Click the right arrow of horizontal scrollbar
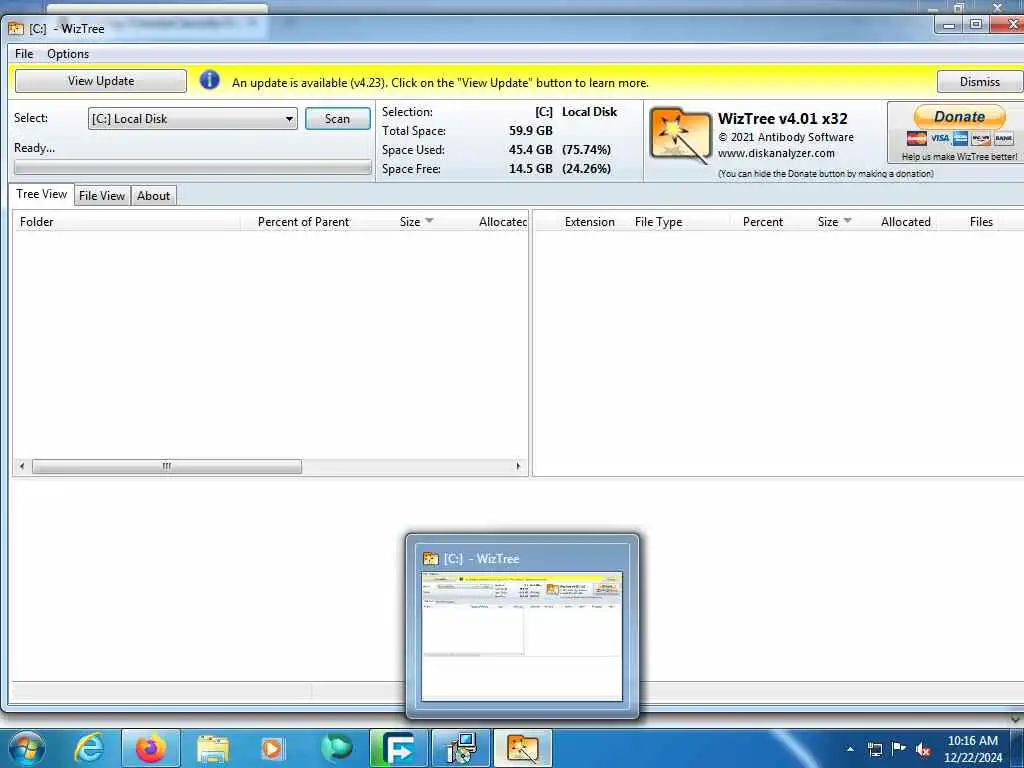1024x768 pixels. pyautogui.click(x=519, y=466)
